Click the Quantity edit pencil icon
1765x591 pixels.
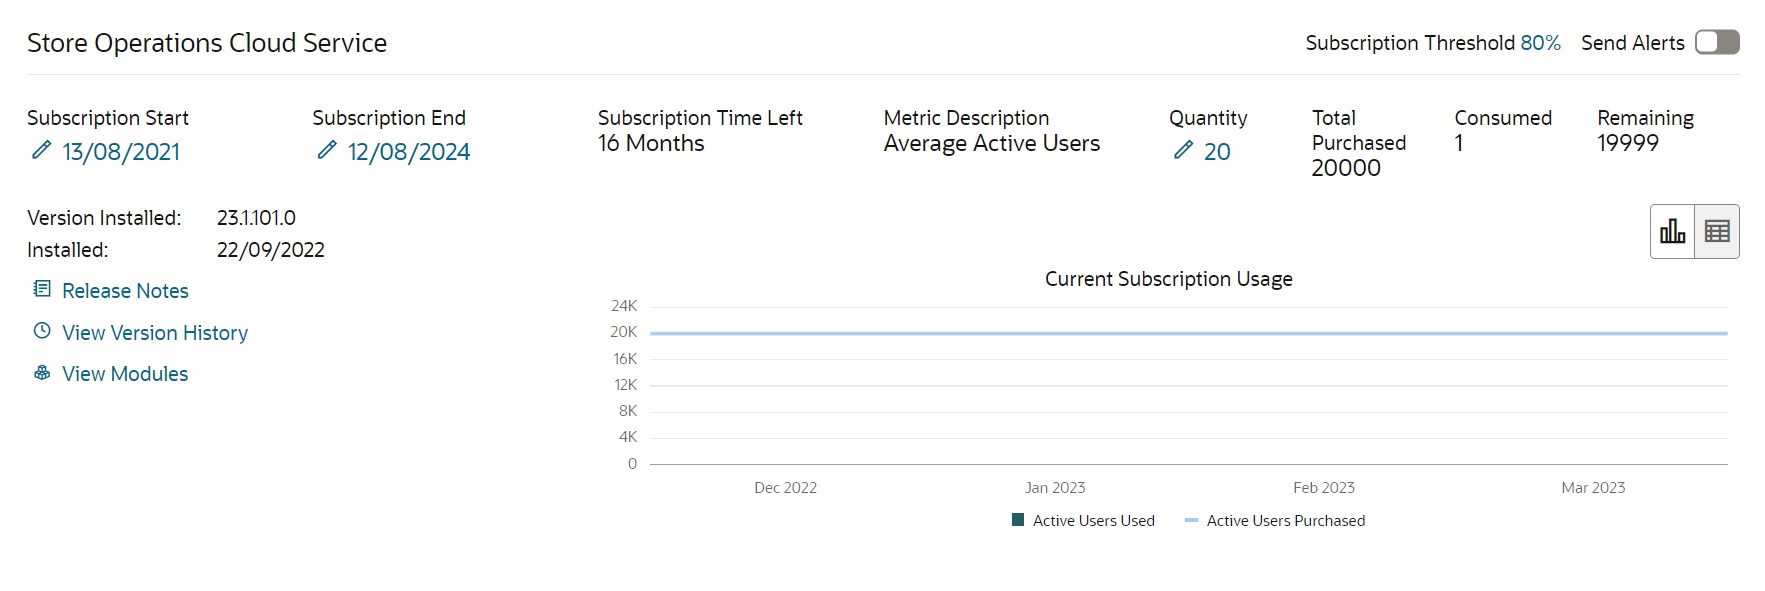click(1183, 150)
